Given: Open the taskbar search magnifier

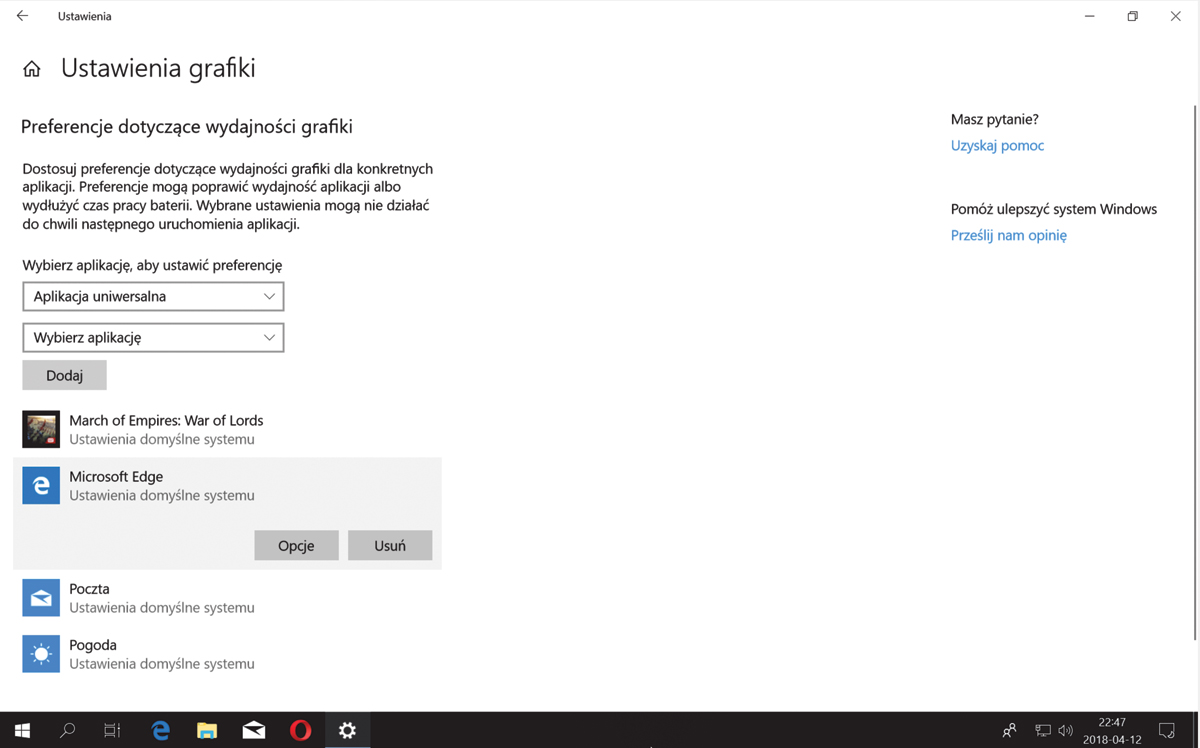Looking at the screenshot, I should point(67,730).
